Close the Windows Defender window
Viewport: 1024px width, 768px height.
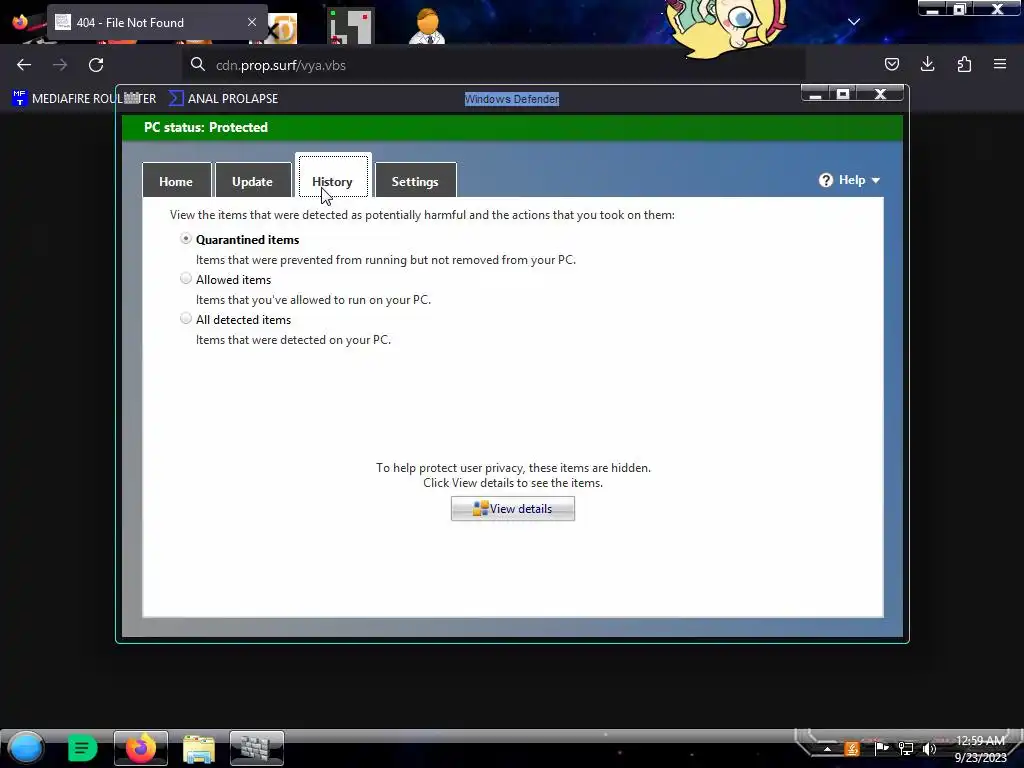click(880, 94)
